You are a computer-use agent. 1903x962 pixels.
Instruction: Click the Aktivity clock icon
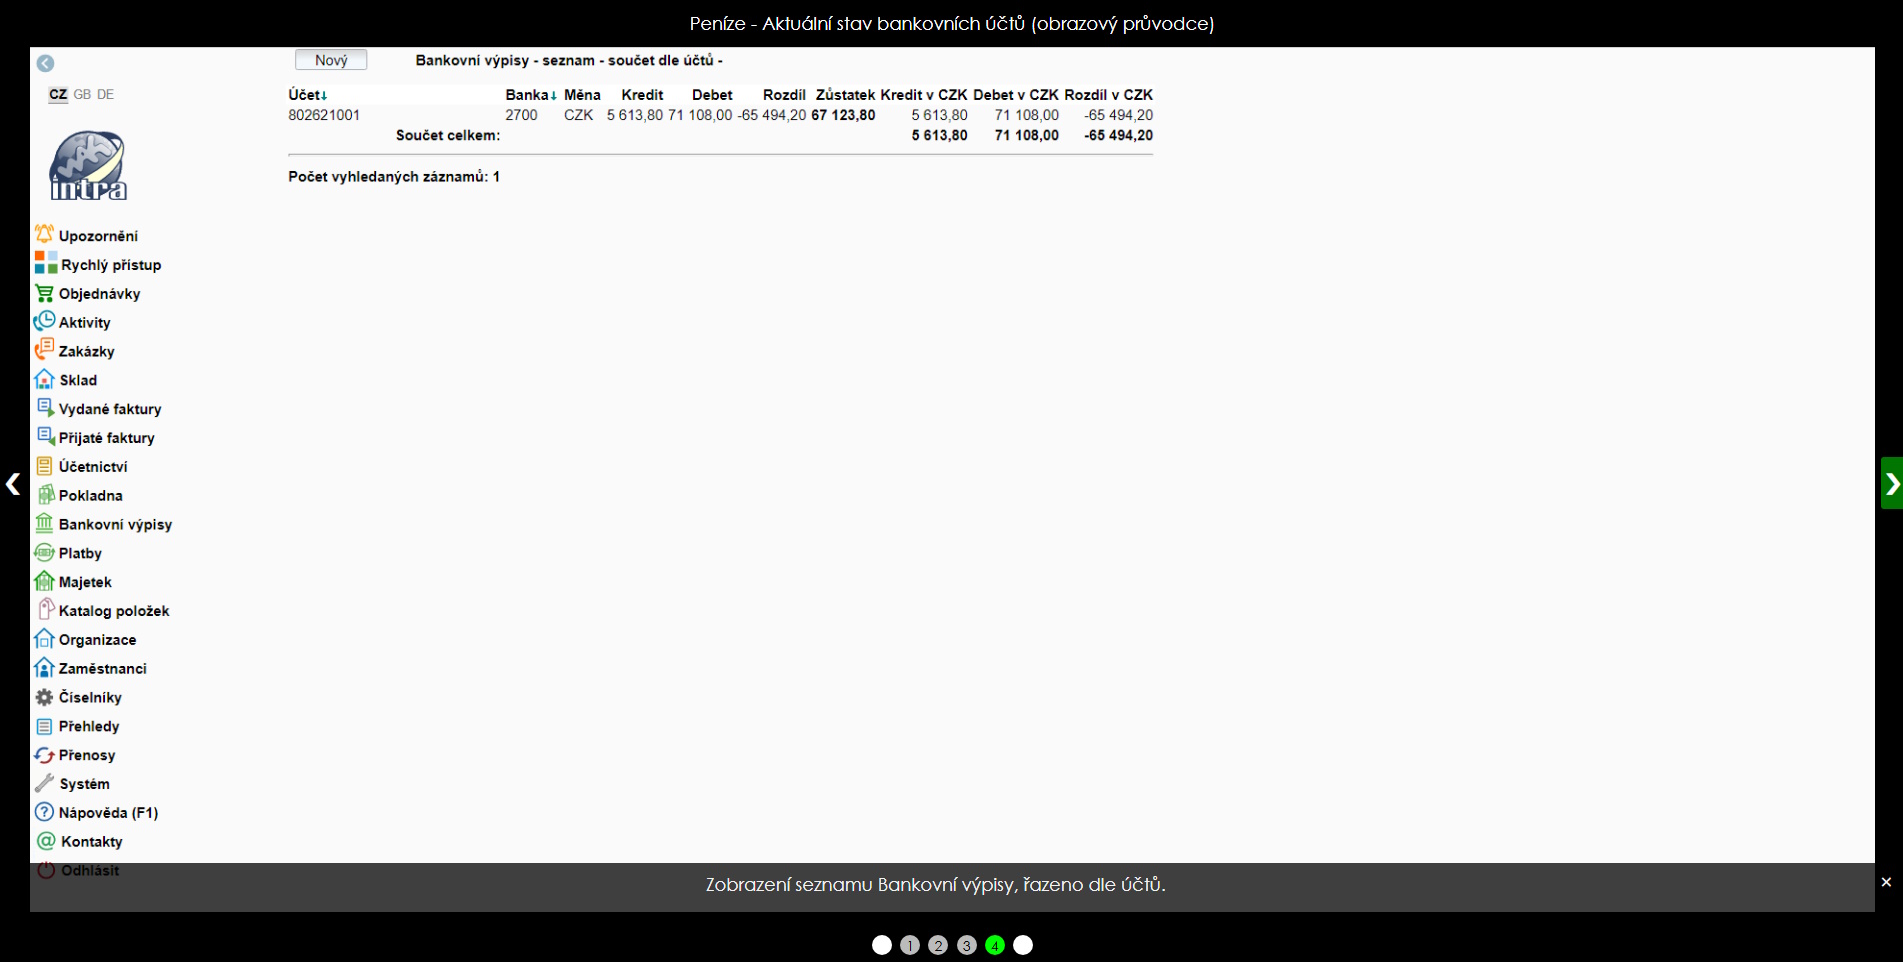(44, 322)
